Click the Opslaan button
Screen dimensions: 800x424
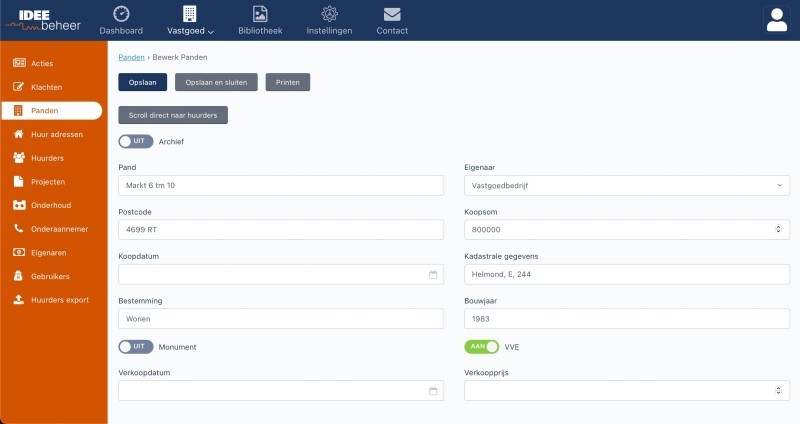point(142,83)
